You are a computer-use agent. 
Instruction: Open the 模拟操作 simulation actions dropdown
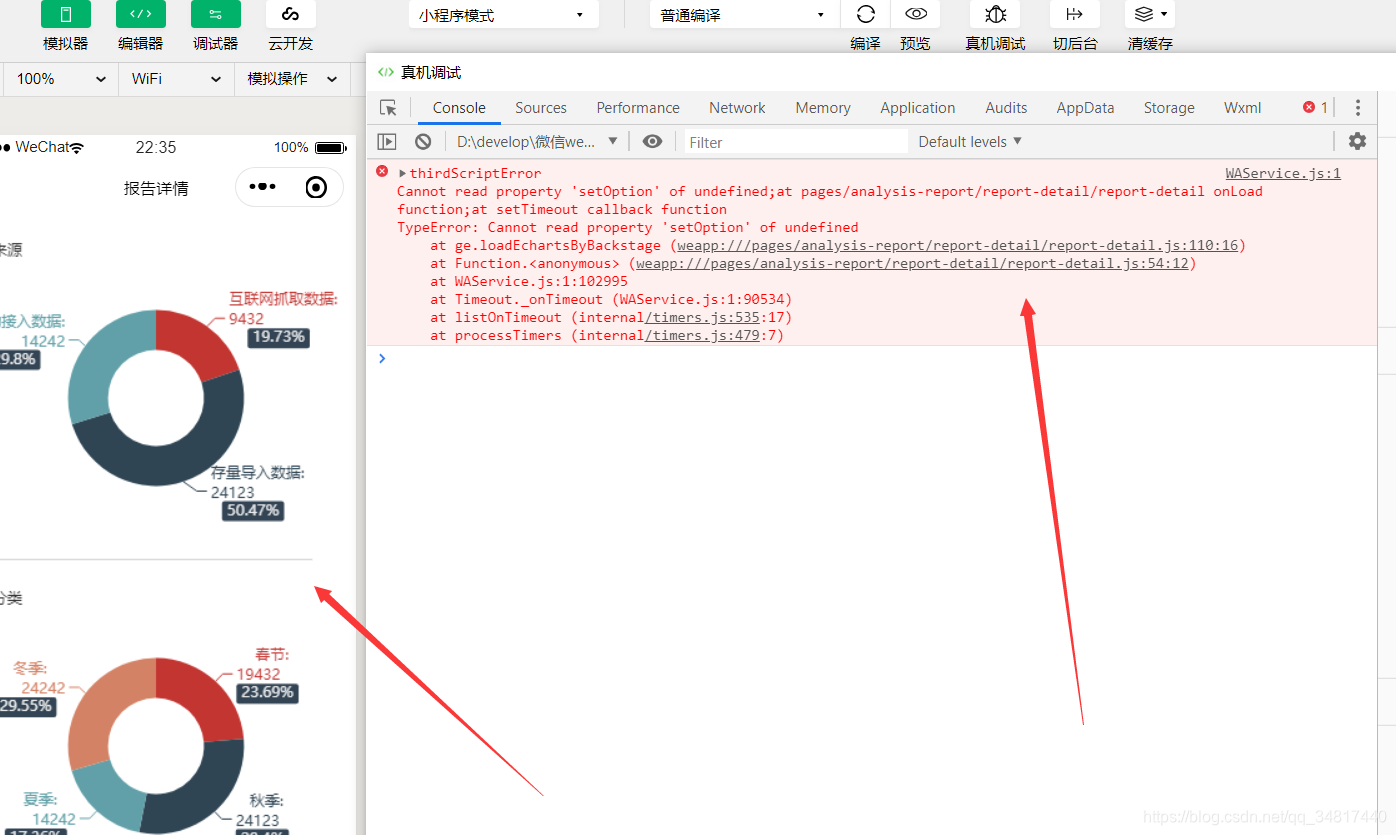point(292,79)
